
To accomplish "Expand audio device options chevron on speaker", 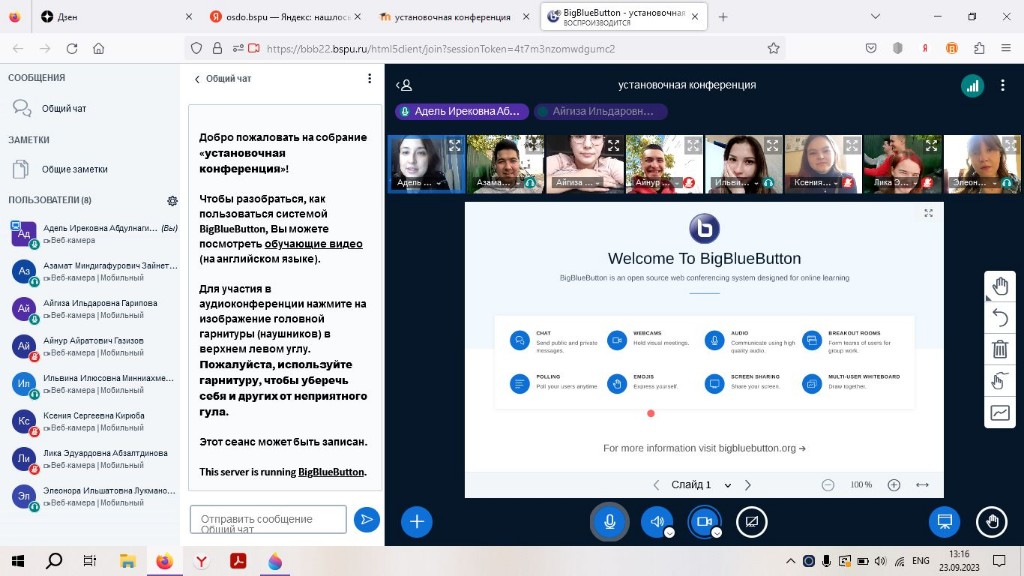I will tap(670, 532).
